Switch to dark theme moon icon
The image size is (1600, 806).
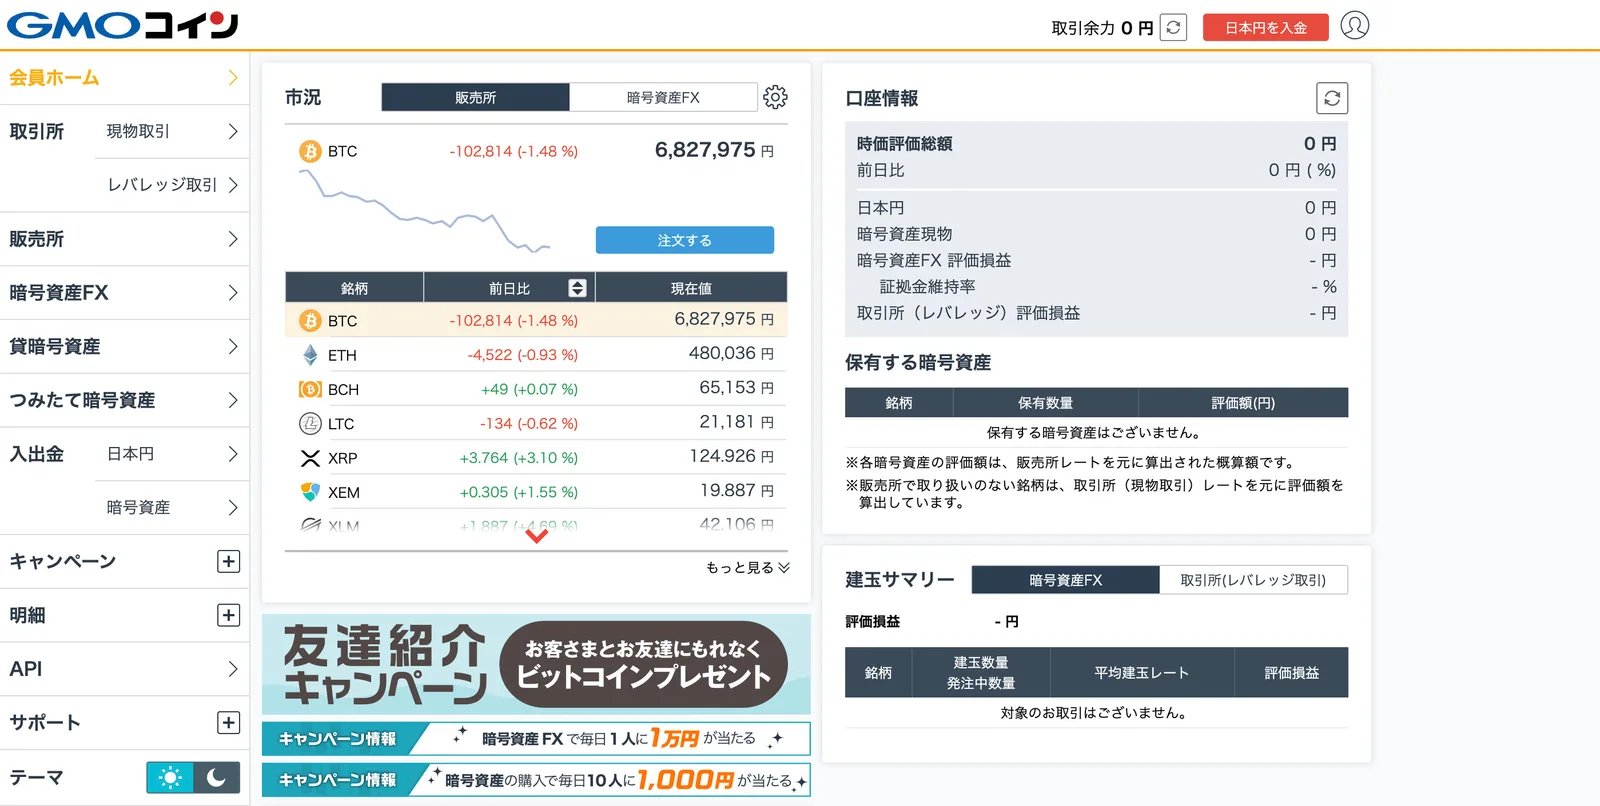217,777
